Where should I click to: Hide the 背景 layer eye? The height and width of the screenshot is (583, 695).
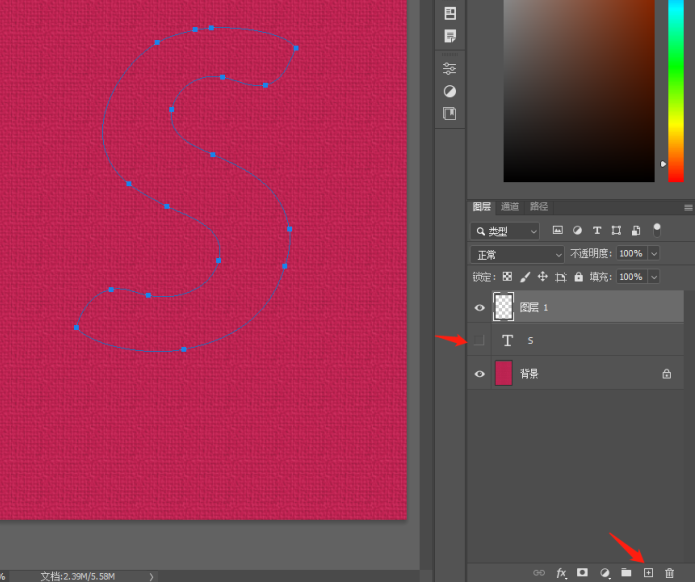pyautogui.click(x=479, y=374)
